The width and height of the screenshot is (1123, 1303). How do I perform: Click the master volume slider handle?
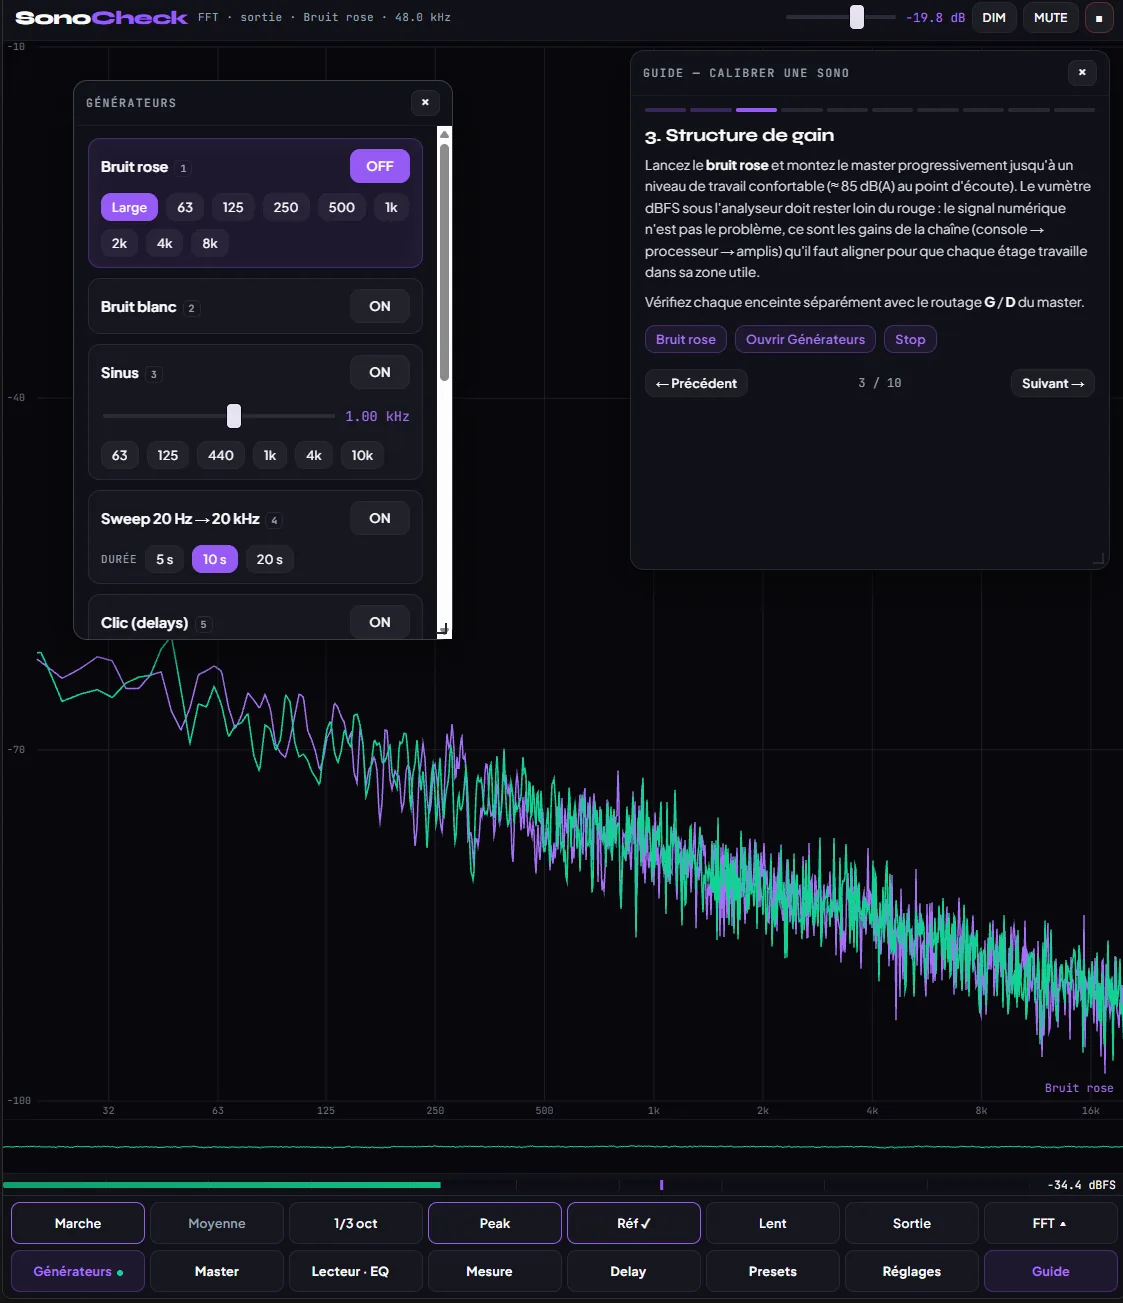coord(857,17)
